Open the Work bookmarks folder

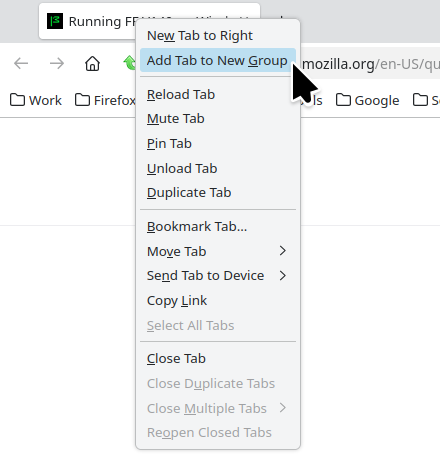coord(36,100)
